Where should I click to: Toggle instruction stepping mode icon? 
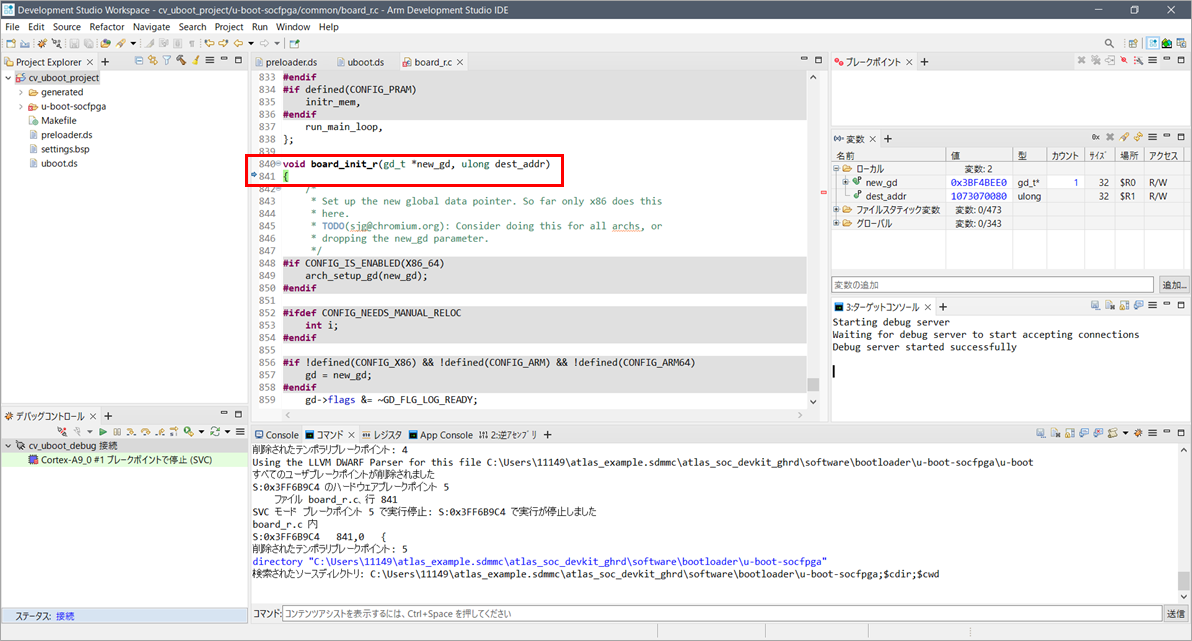[x=173, y=431]
